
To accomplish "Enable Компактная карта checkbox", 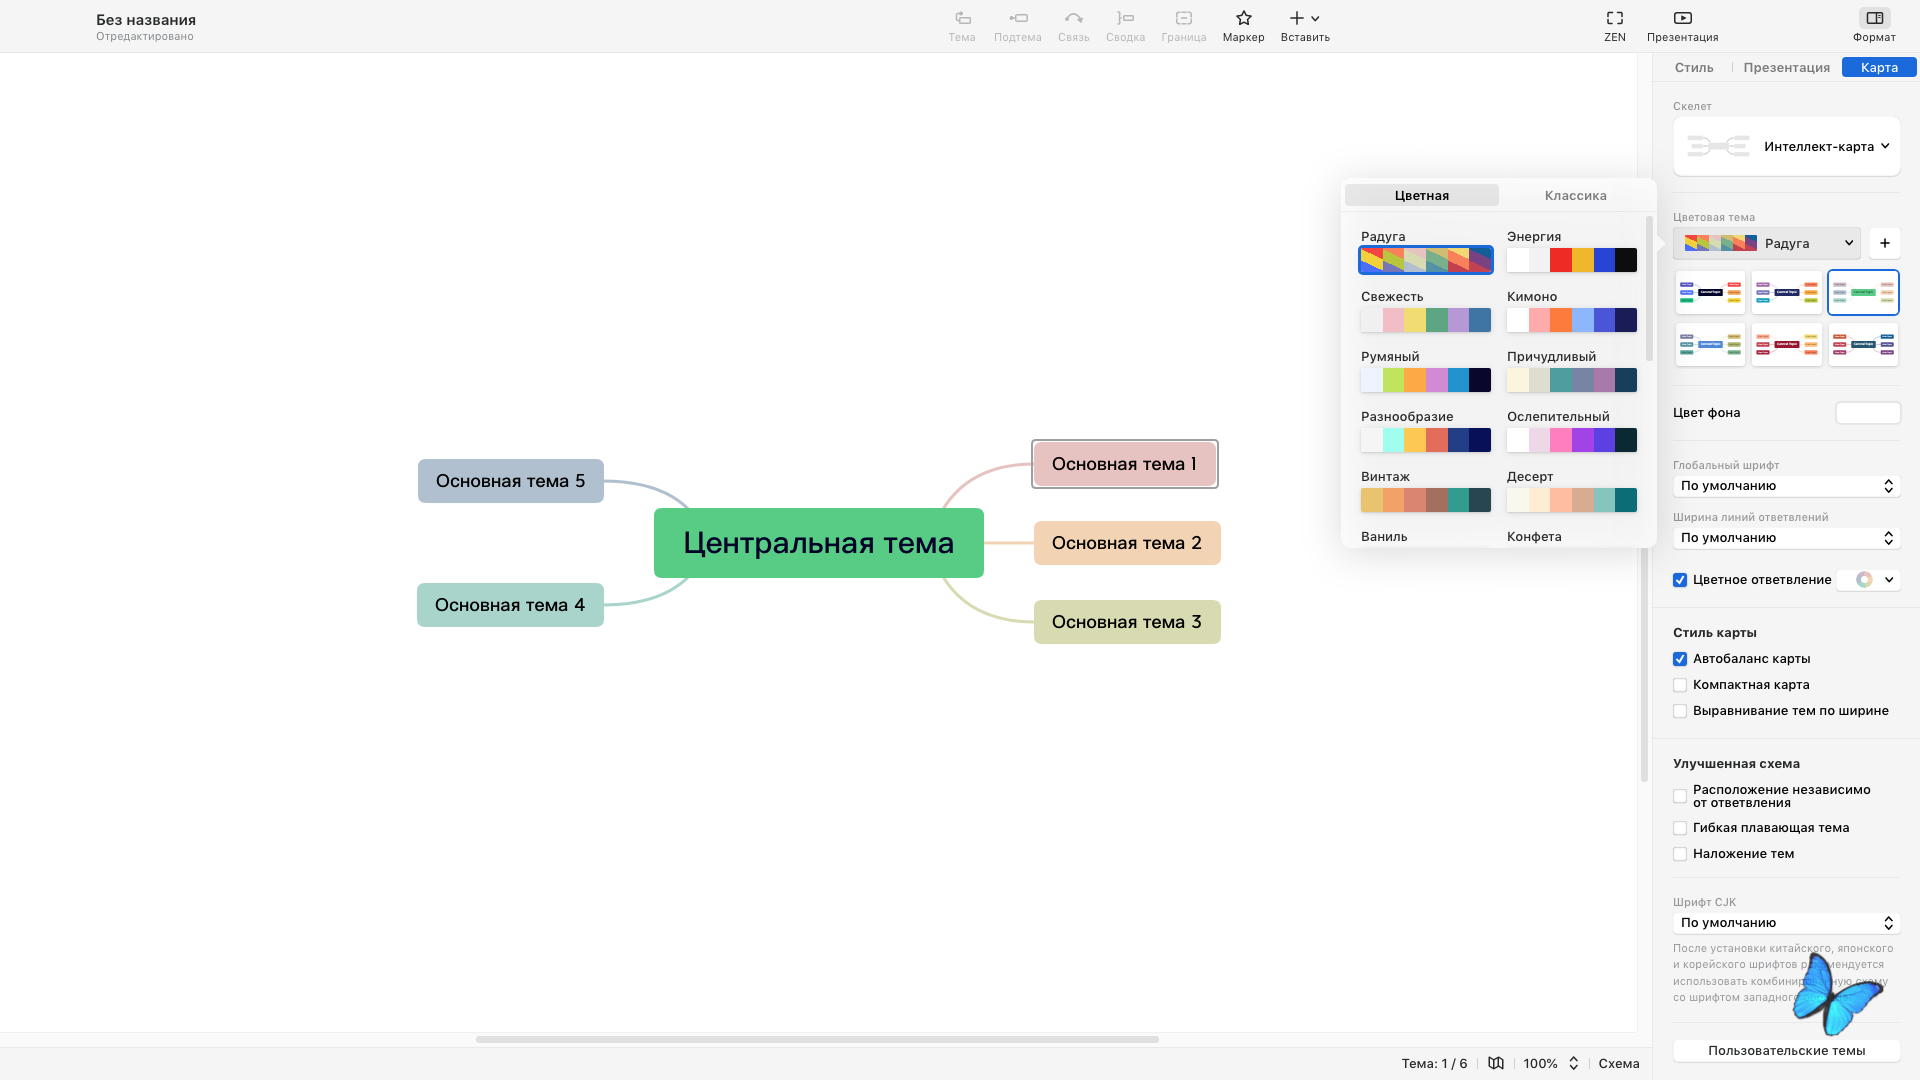I will pyautogui.click(x=1680, y=685).
